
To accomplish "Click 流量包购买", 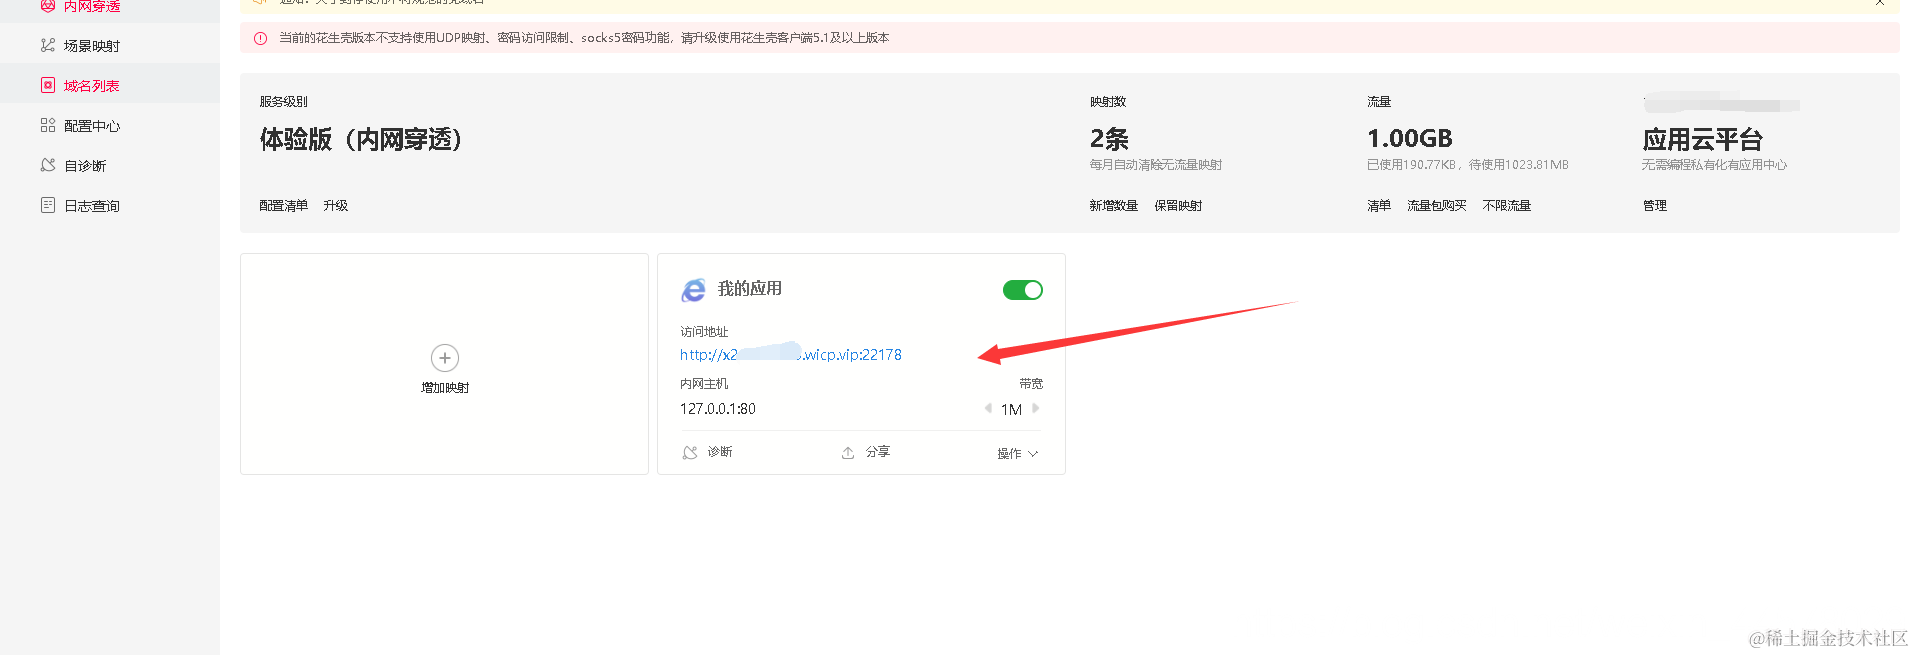I will pos(1437,206).
